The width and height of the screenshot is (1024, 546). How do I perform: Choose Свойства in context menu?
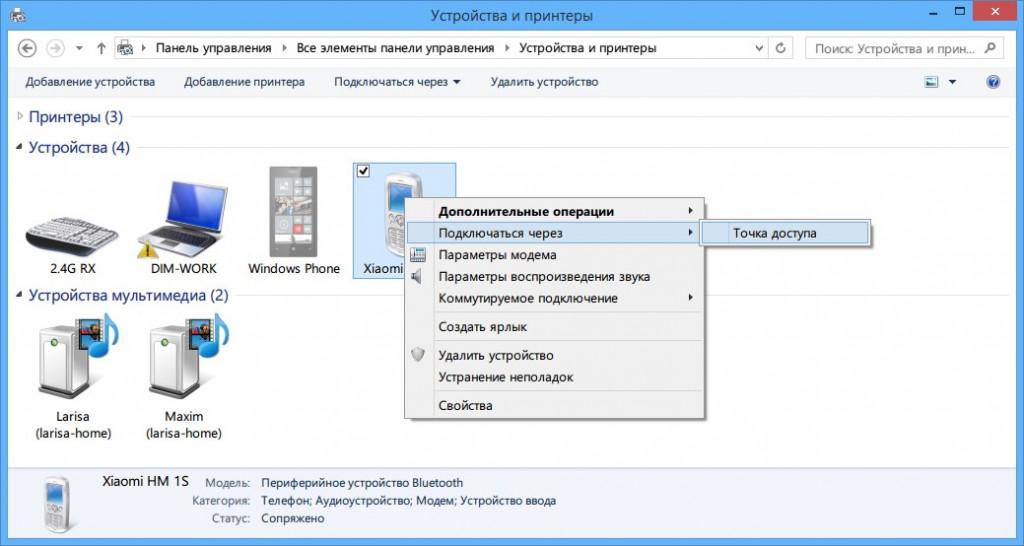click(554, 406)
